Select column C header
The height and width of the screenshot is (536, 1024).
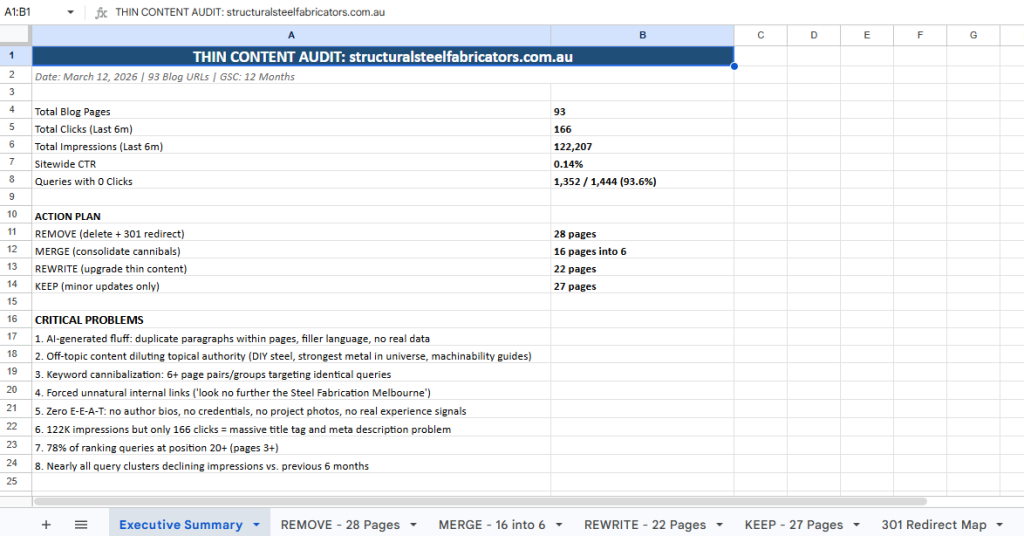click(761, 35)
